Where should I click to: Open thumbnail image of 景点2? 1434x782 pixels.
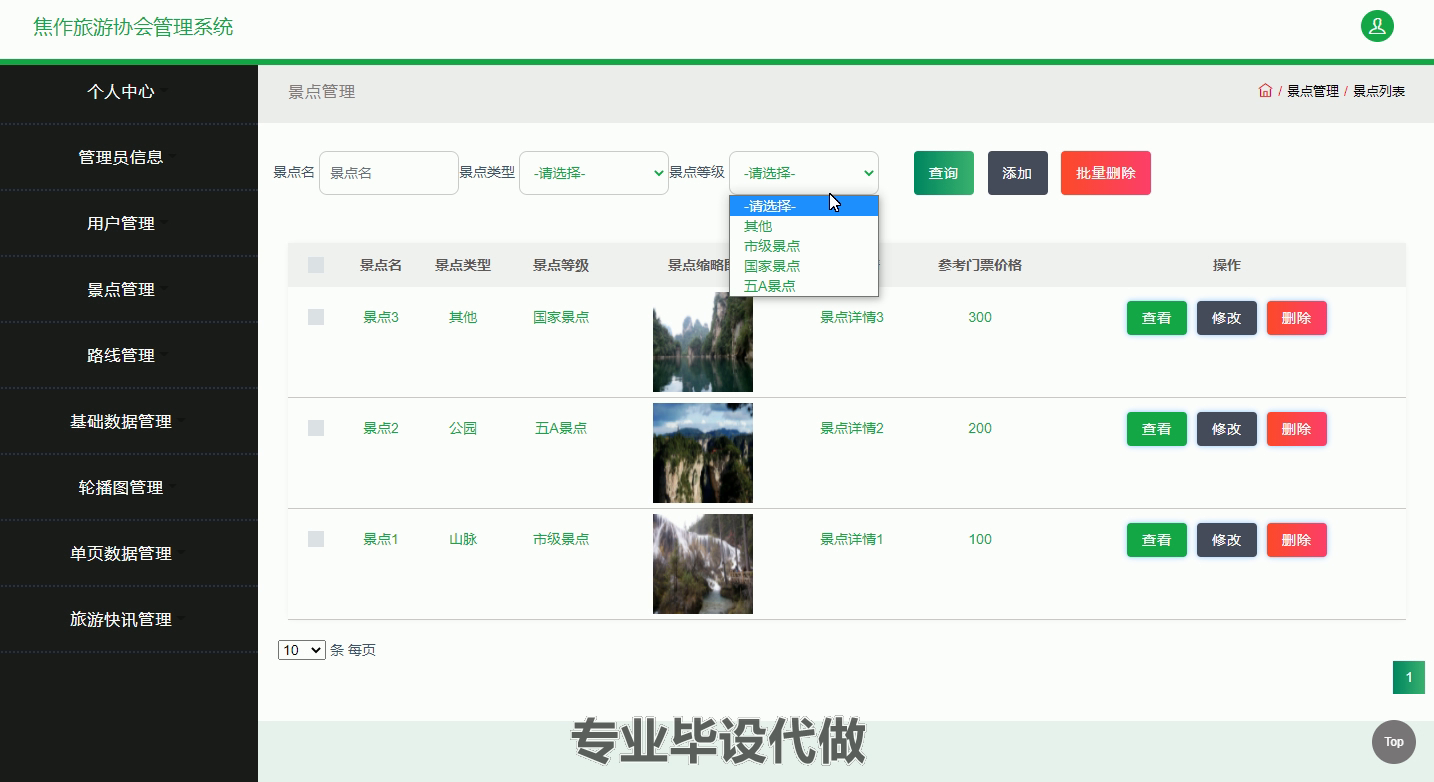click(x=703, y=453)
